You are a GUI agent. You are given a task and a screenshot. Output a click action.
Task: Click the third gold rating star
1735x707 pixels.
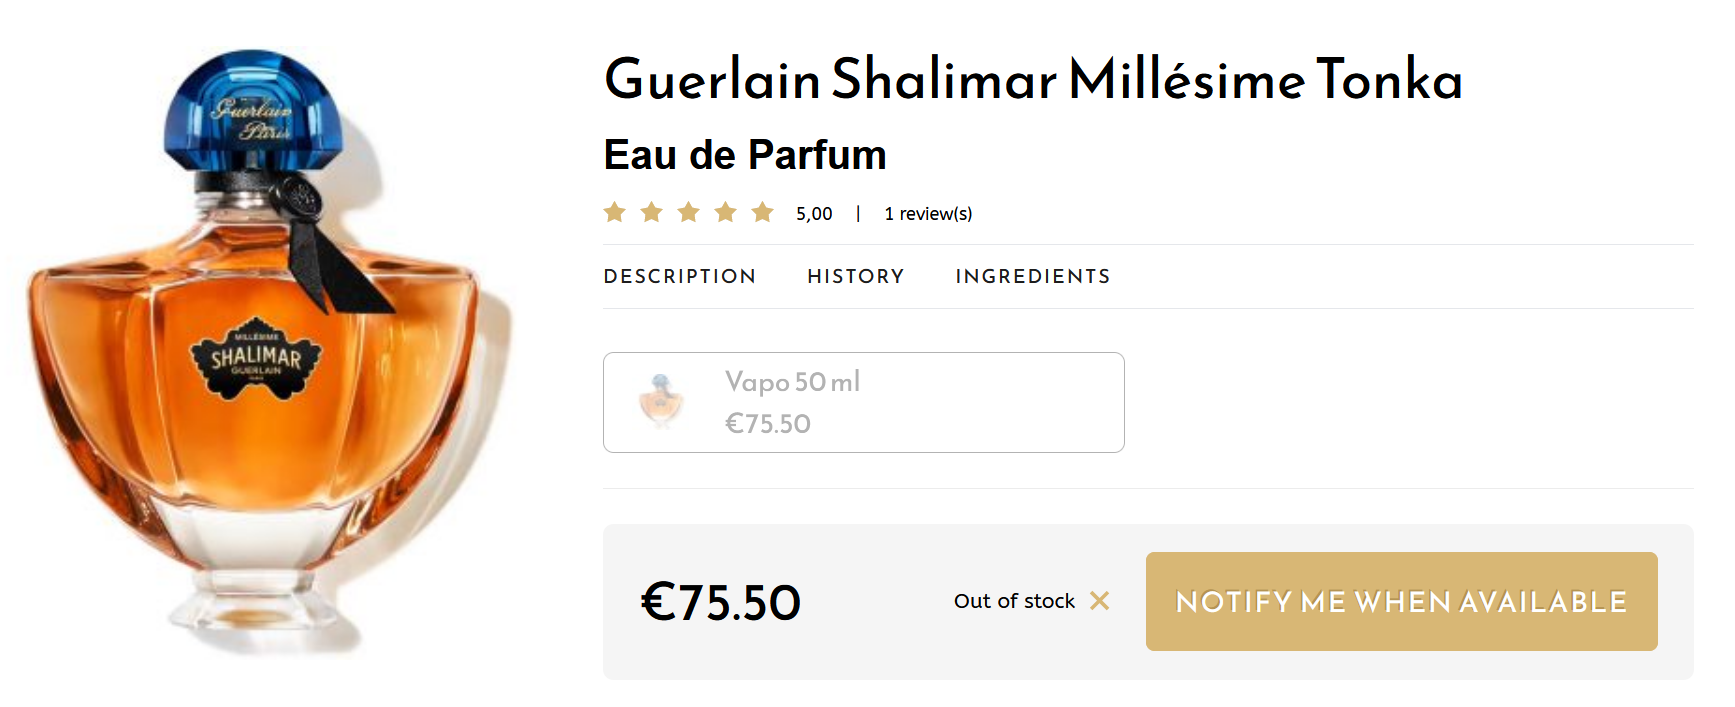point(689,212)
